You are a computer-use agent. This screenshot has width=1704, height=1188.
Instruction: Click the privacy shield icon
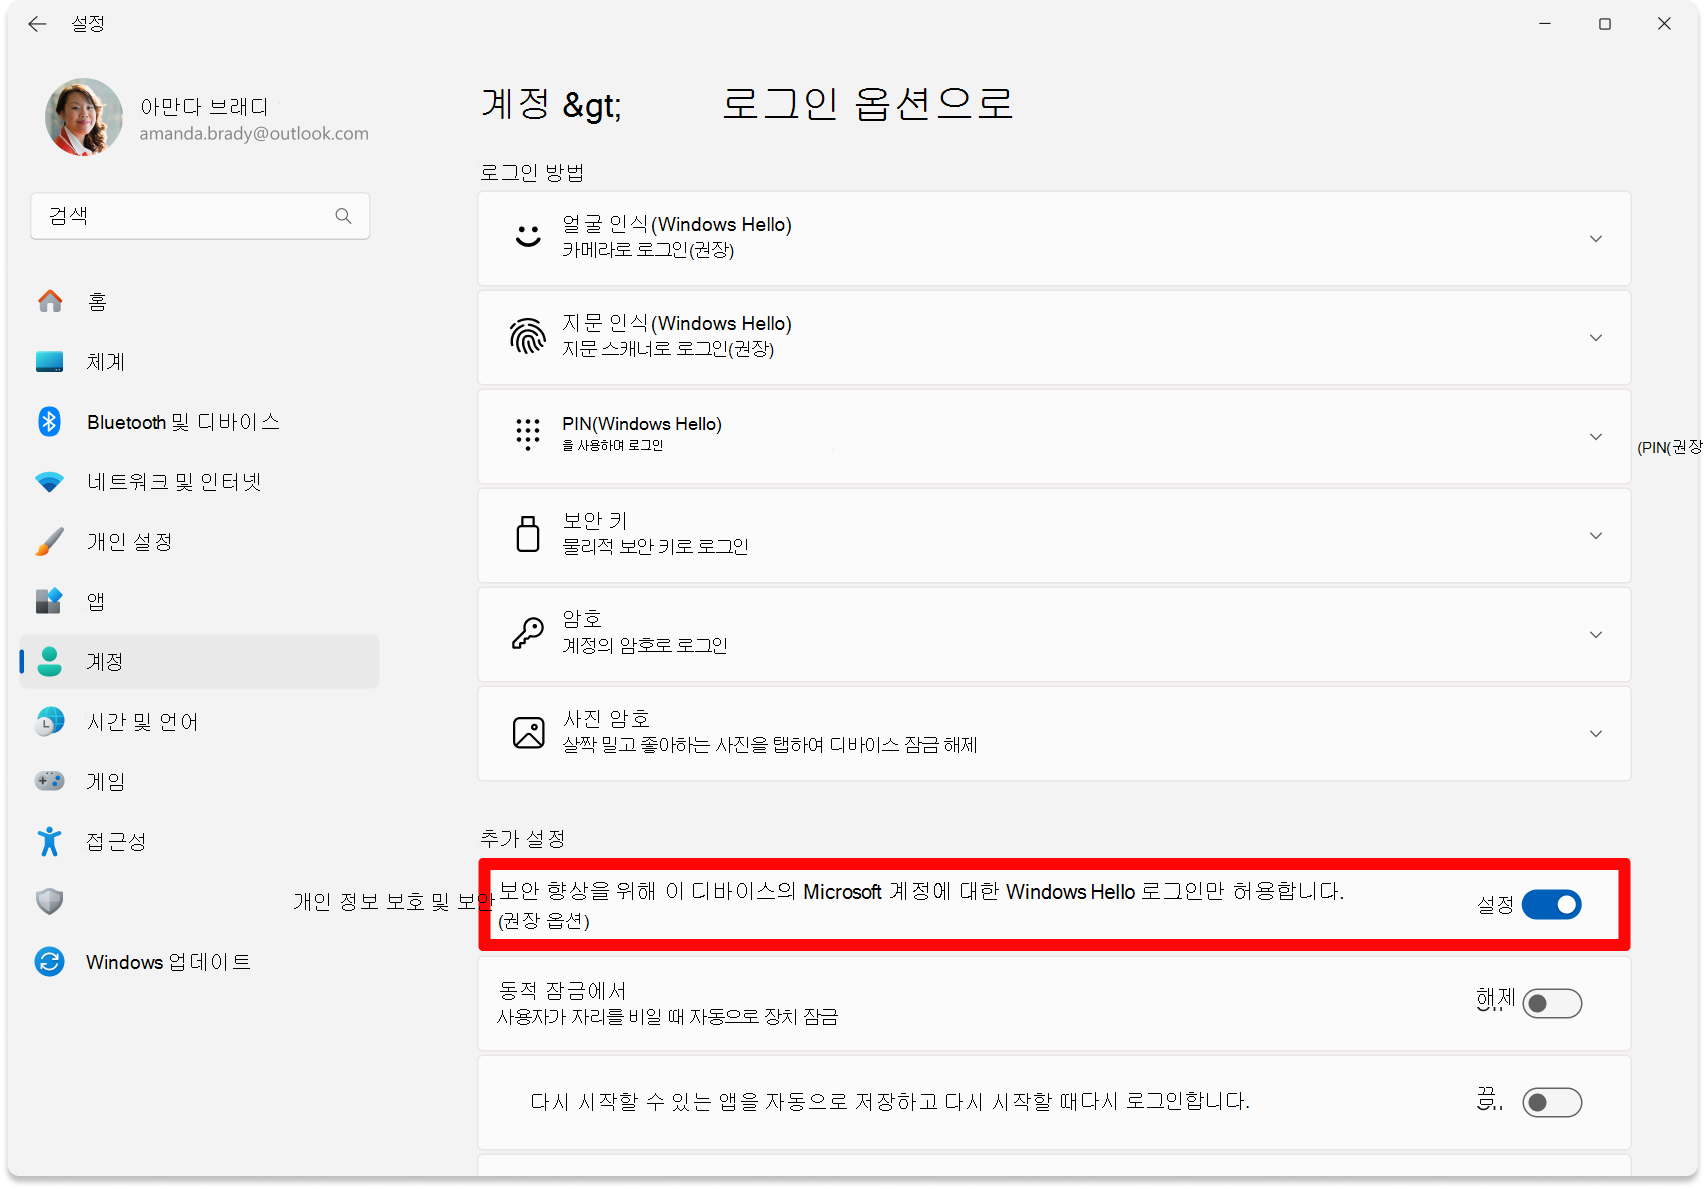click(x=49, y=901)
